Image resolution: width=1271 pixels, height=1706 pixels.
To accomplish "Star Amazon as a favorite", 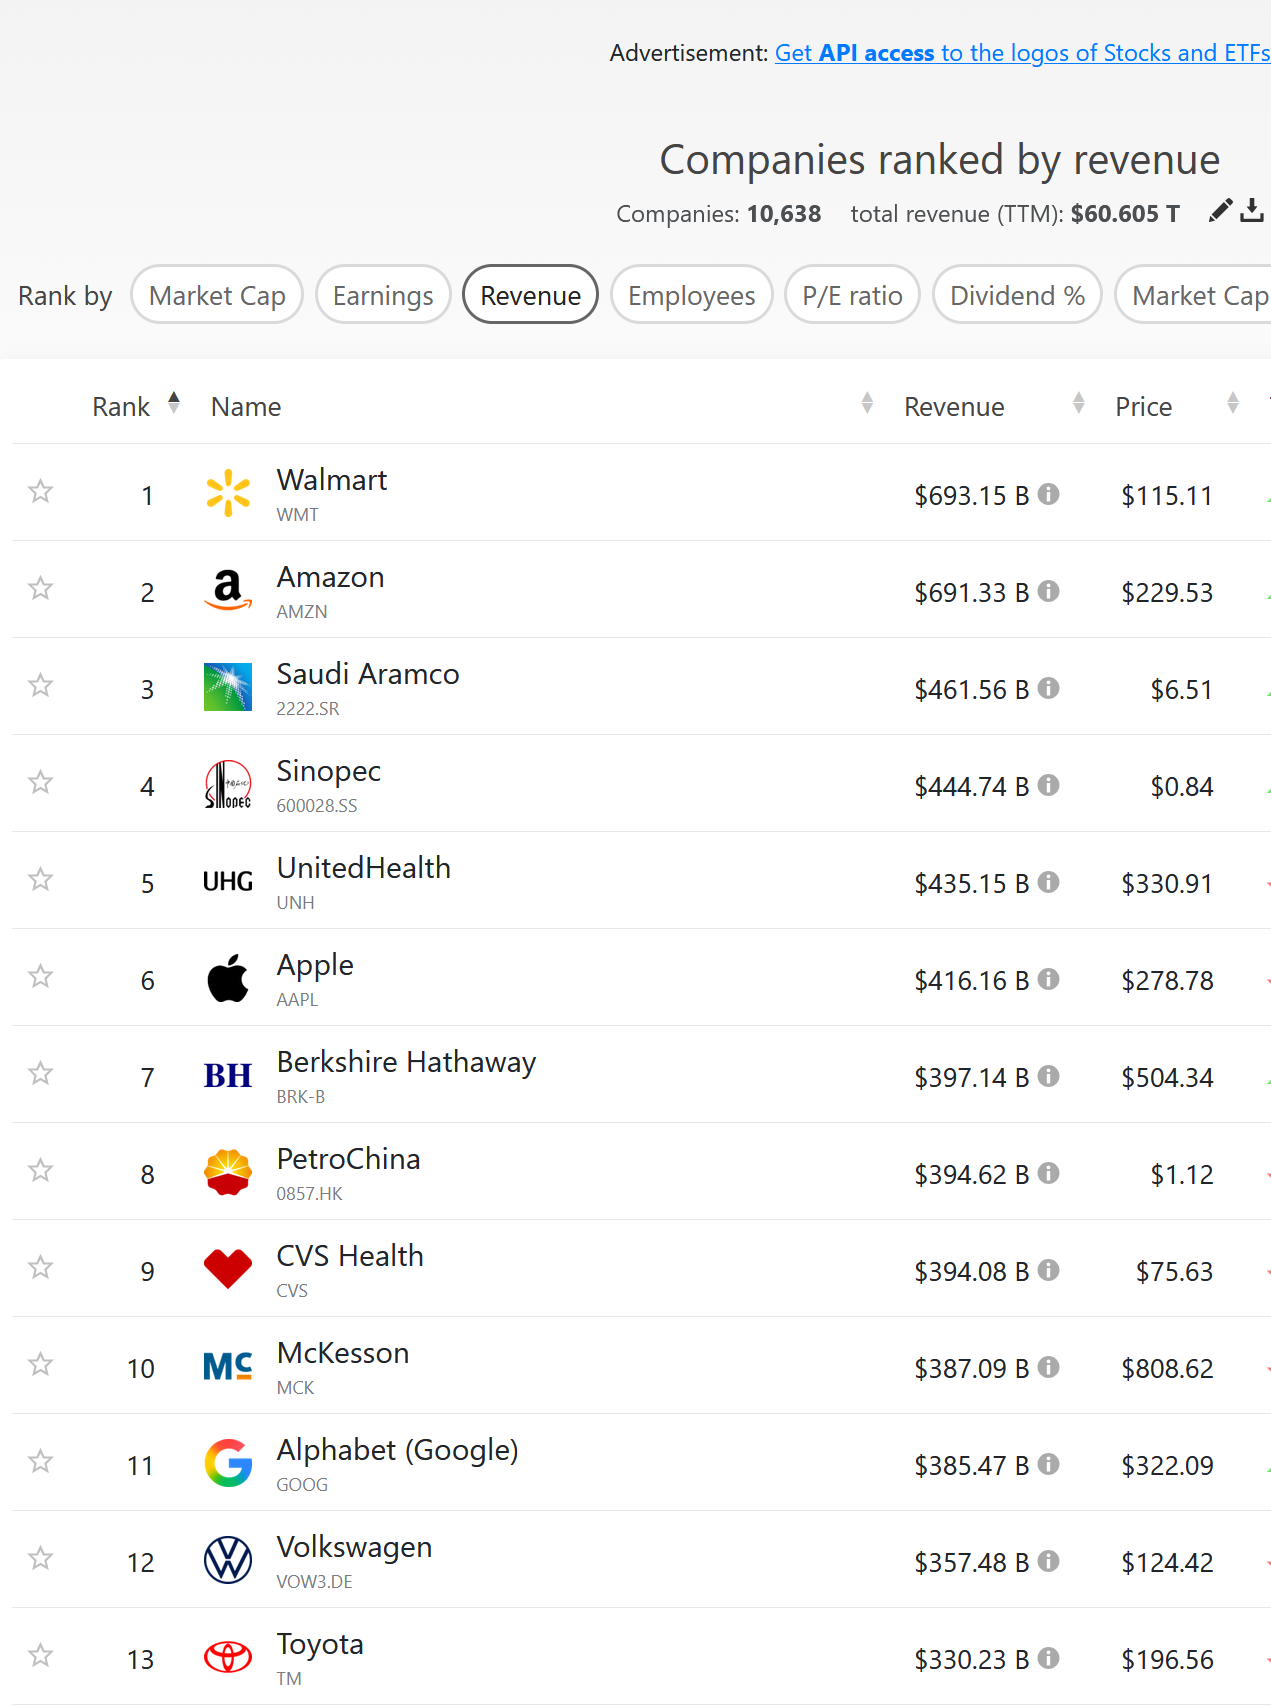I will point(40,588).
